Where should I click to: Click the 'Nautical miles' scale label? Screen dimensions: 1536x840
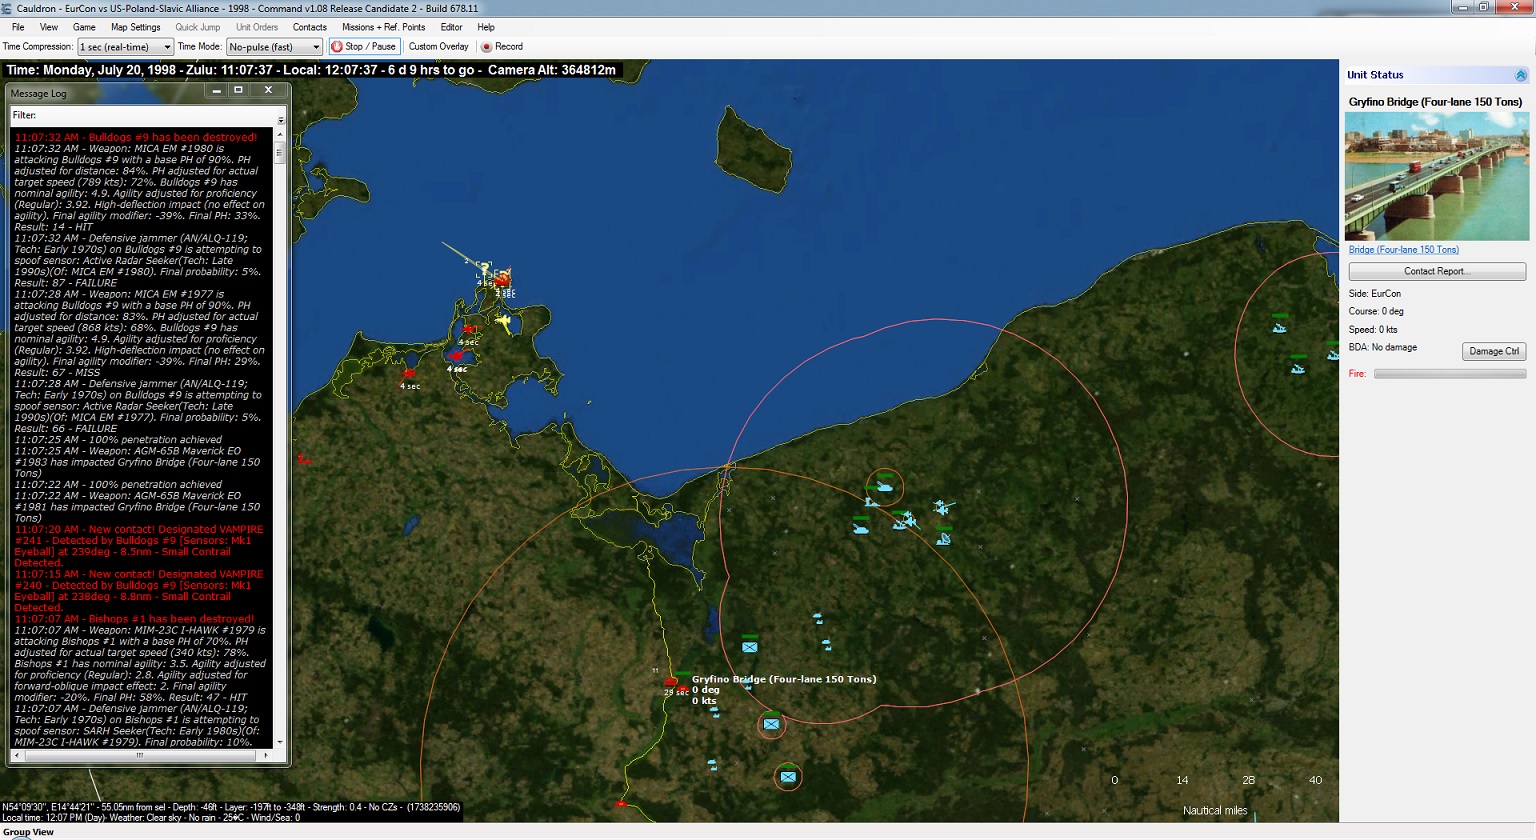[x=1215, y=810]
